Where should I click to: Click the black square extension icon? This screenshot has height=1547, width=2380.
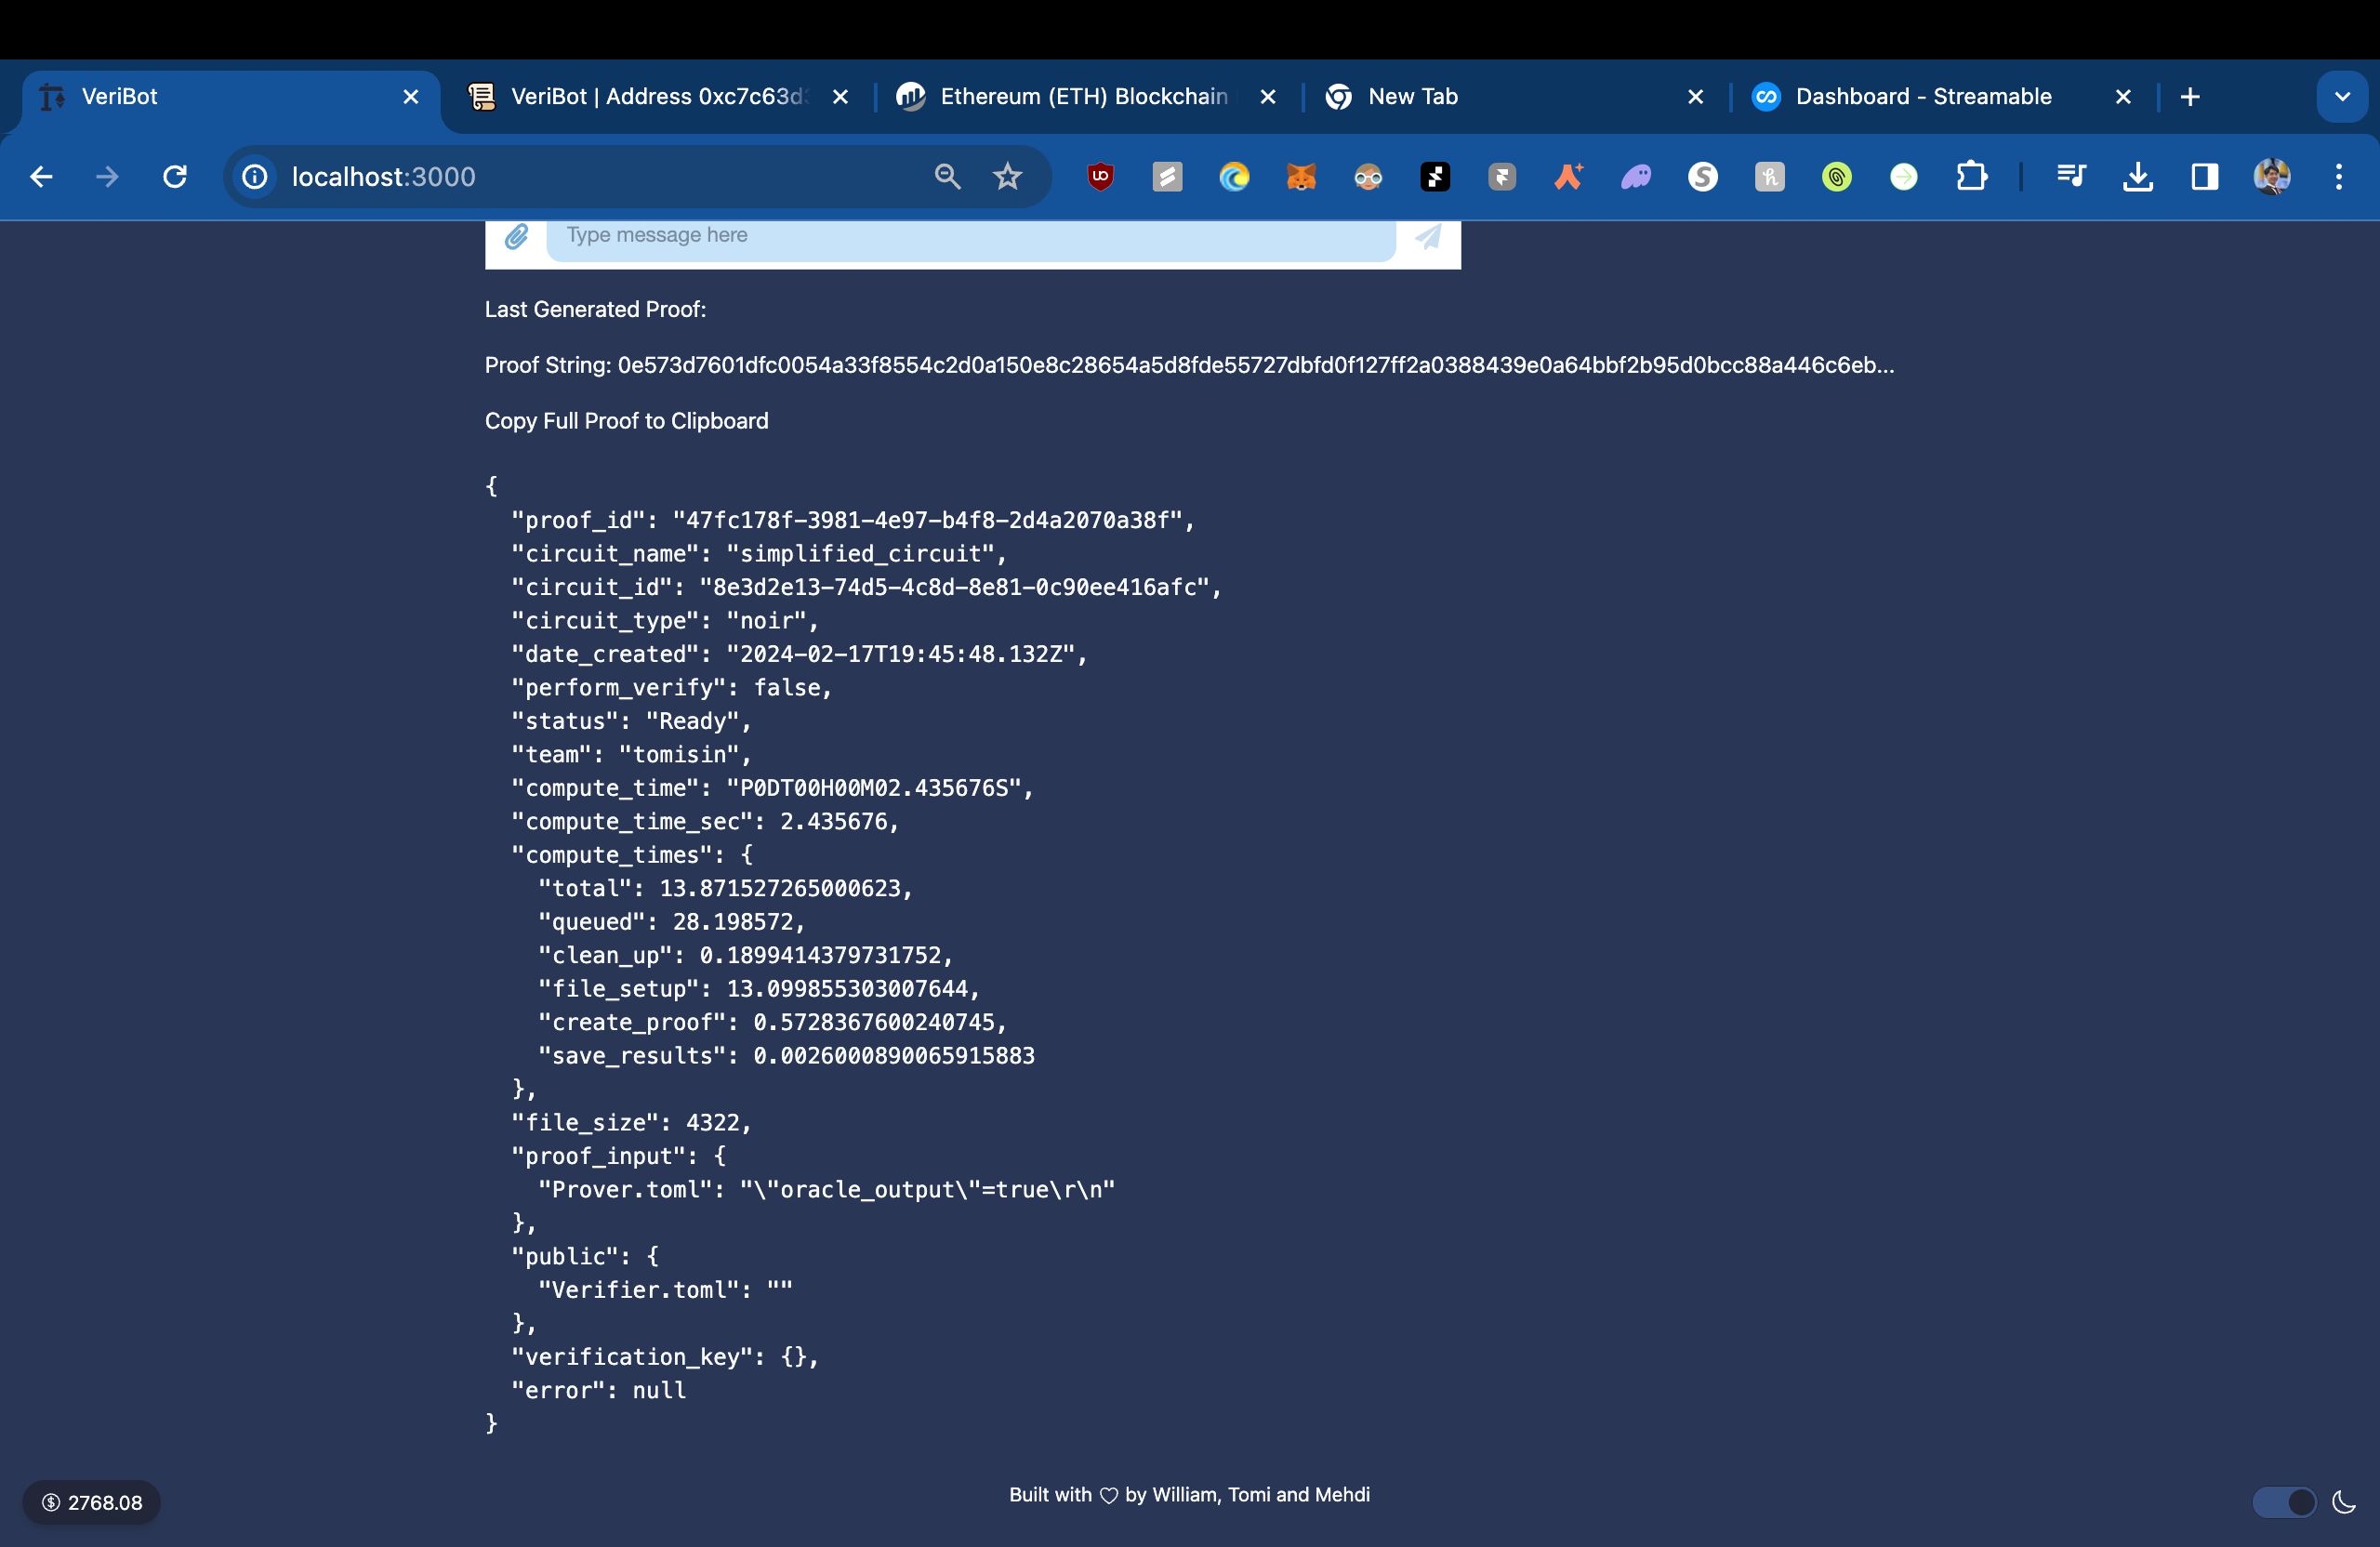pos(1435,177)
